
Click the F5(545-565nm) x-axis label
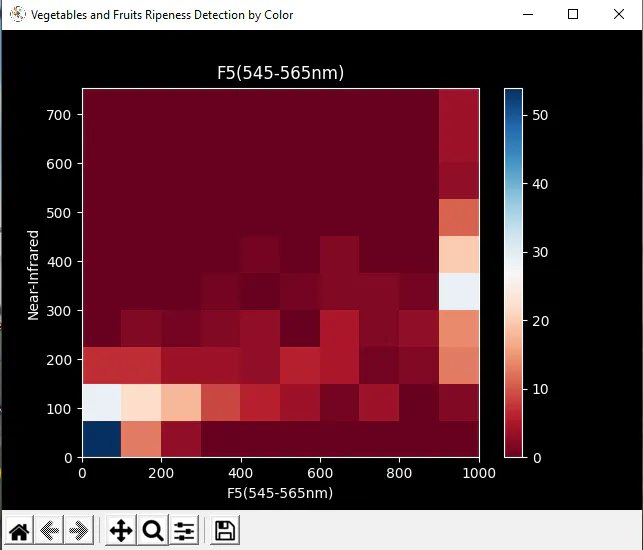click(x=280, y=493)
